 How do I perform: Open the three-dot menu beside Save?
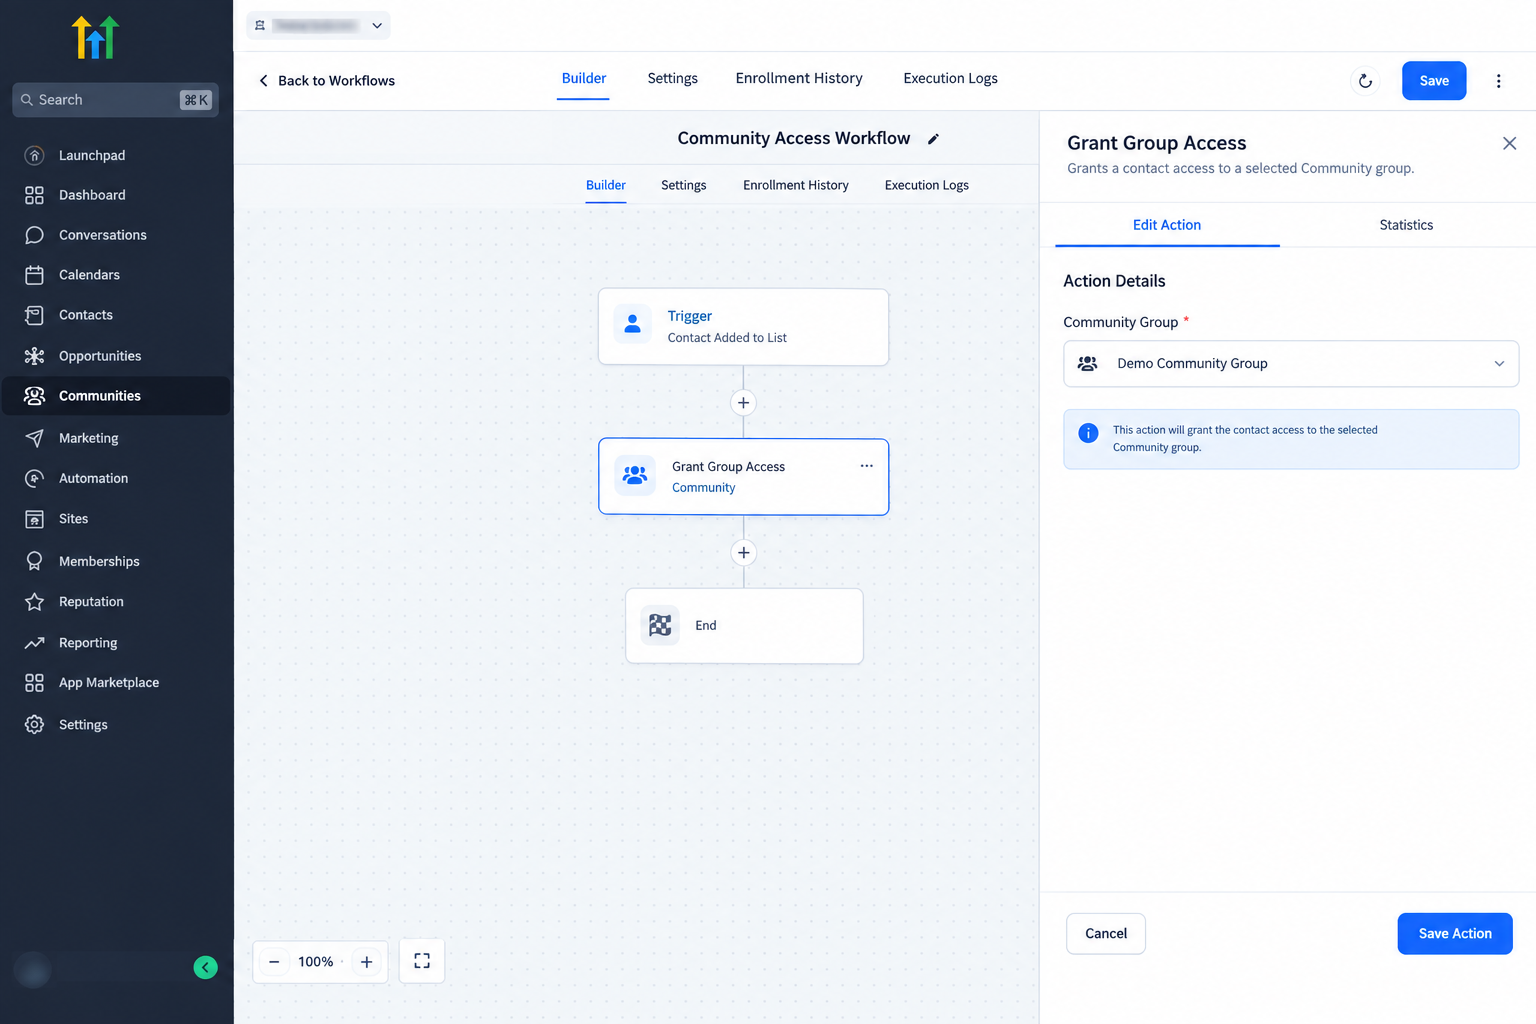1498,81
